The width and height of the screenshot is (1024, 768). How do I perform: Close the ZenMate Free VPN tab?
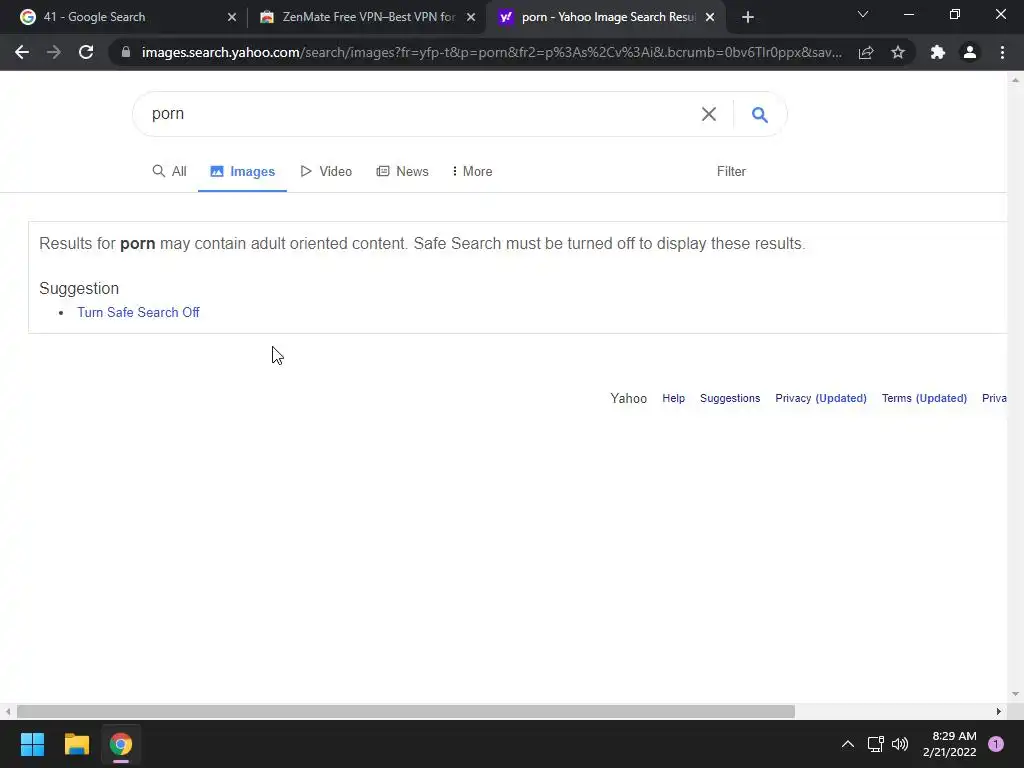pyautogui.click(x=471, y=18)
